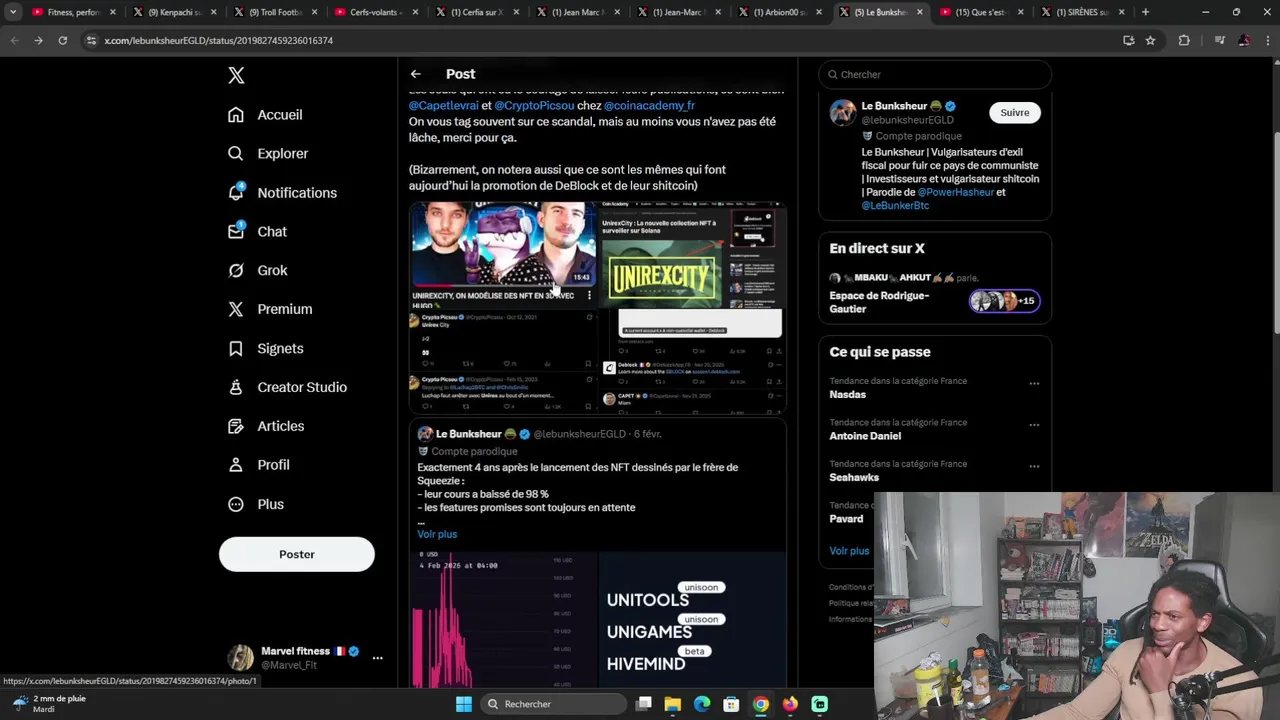Viewport: 1280px width, 720px height.
Task: Open Notifications bell icon
Action: click(236, 192)
